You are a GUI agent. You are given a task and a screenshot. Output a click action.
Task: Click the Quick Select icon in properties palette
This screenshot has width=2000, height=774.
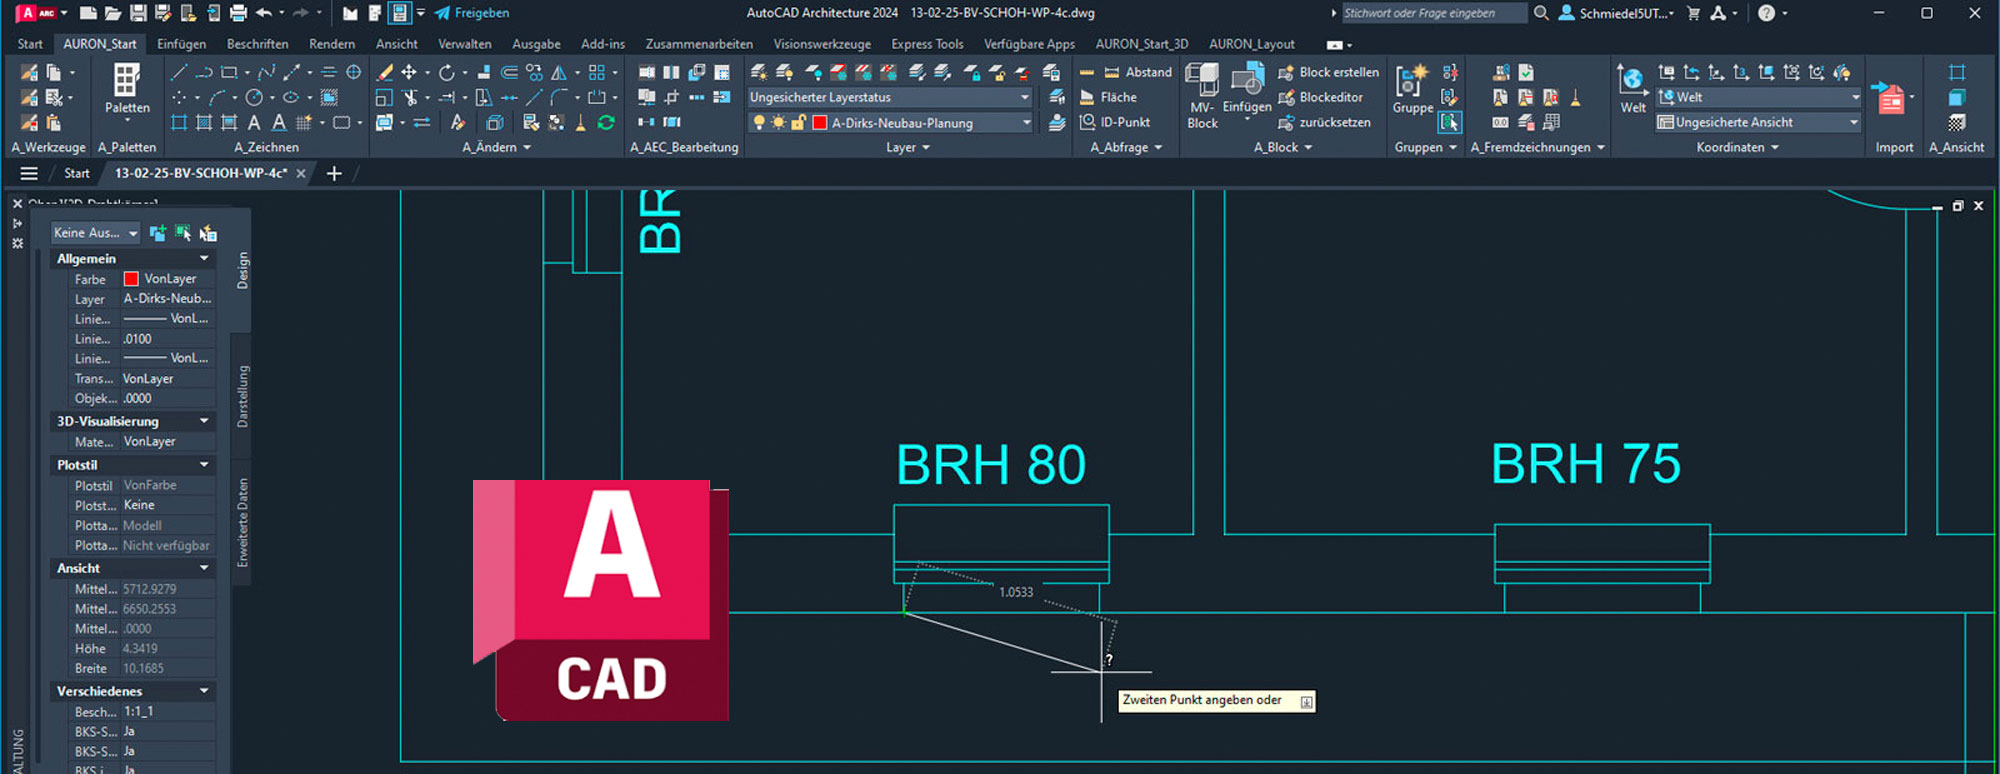(x=208, y=233)
